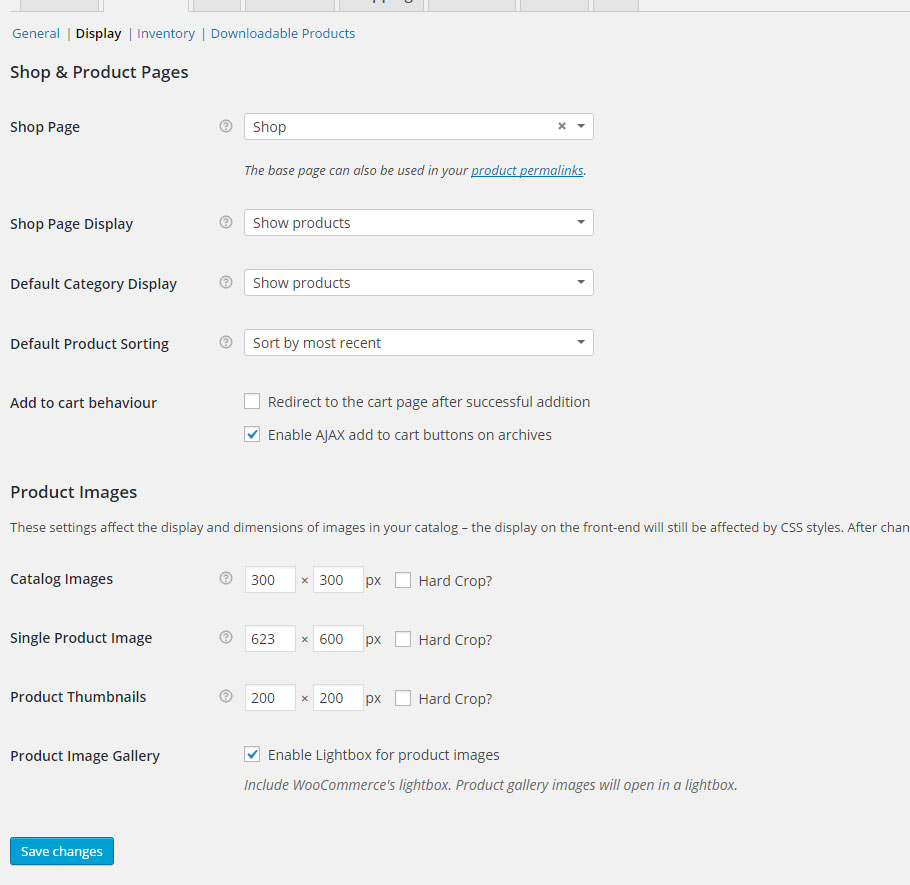910x885 pixels.
Task: Click the Product Images heading
Action: (74, 492)
